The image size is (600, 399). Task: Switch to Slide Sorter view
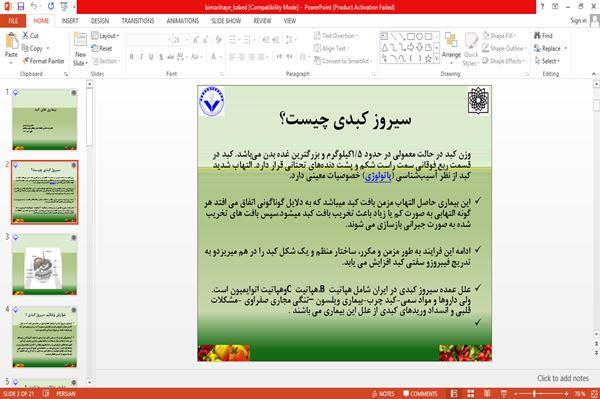coord(471,394)
